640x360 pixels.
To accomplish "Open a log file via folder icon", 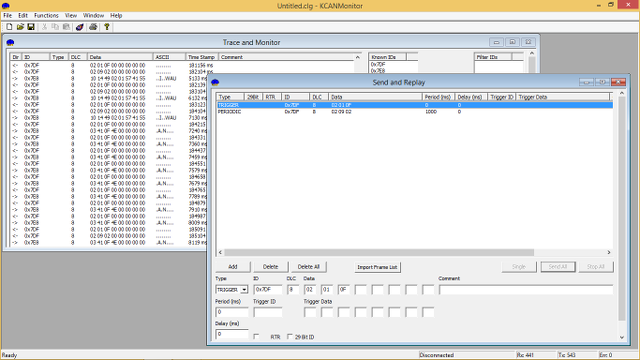I will coord(20,27).
